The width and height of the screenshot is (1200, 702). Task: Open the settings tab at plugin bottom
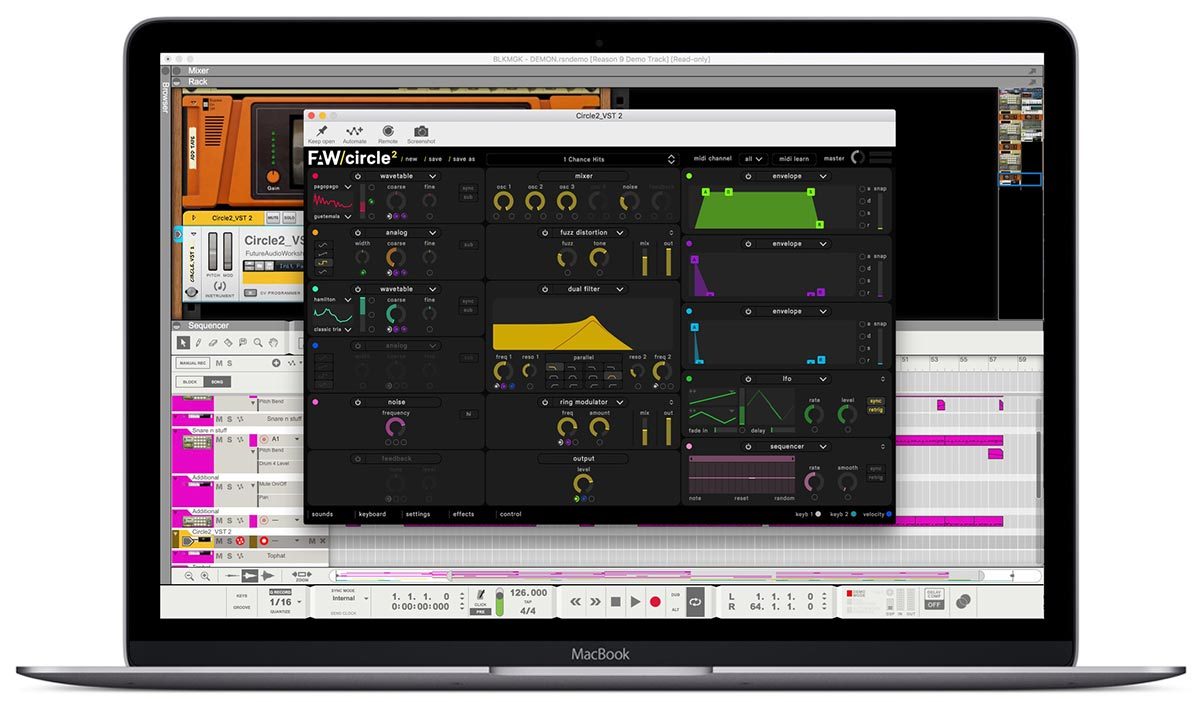point(418,514)
